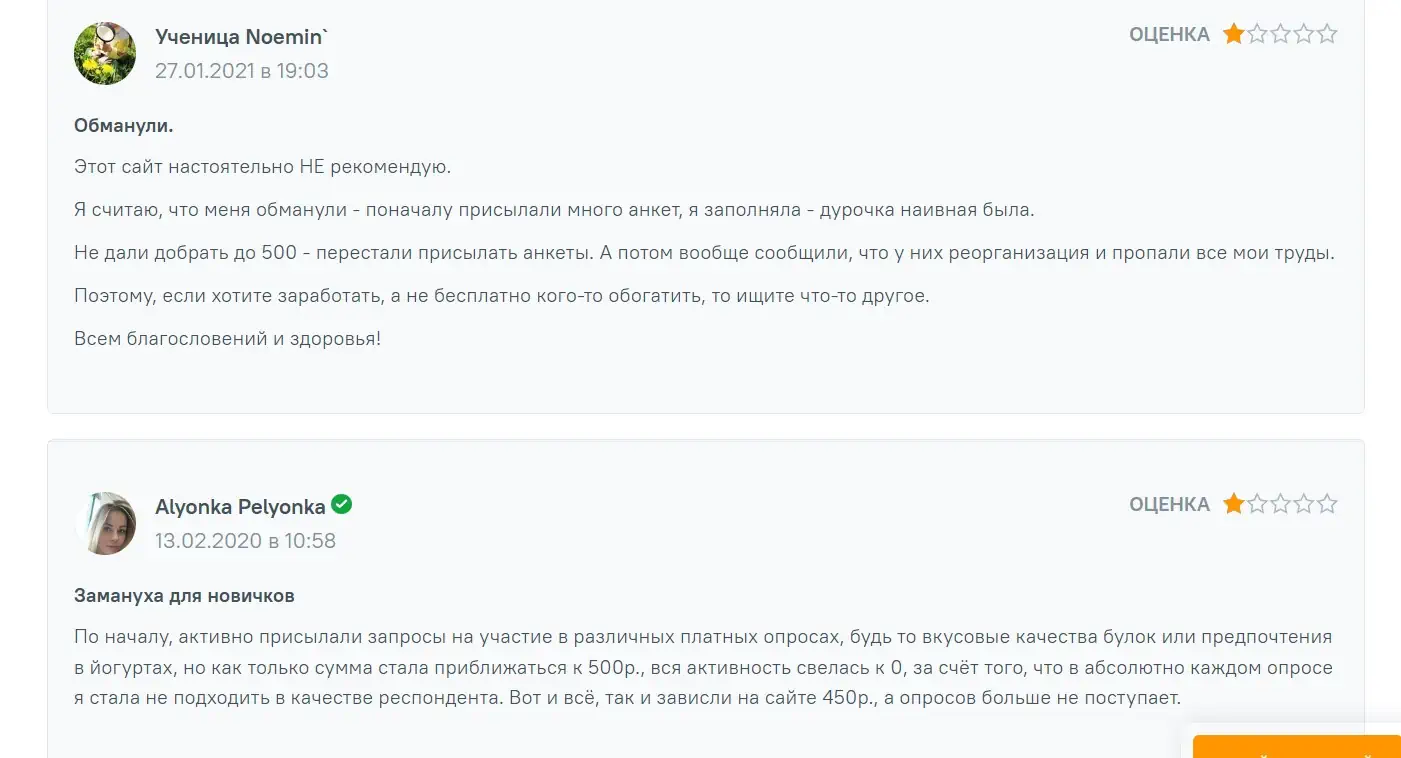This screenshot has width=1401, height=758.
Task: Click the review title Обманули.
Action: click(x=124, y=126)
